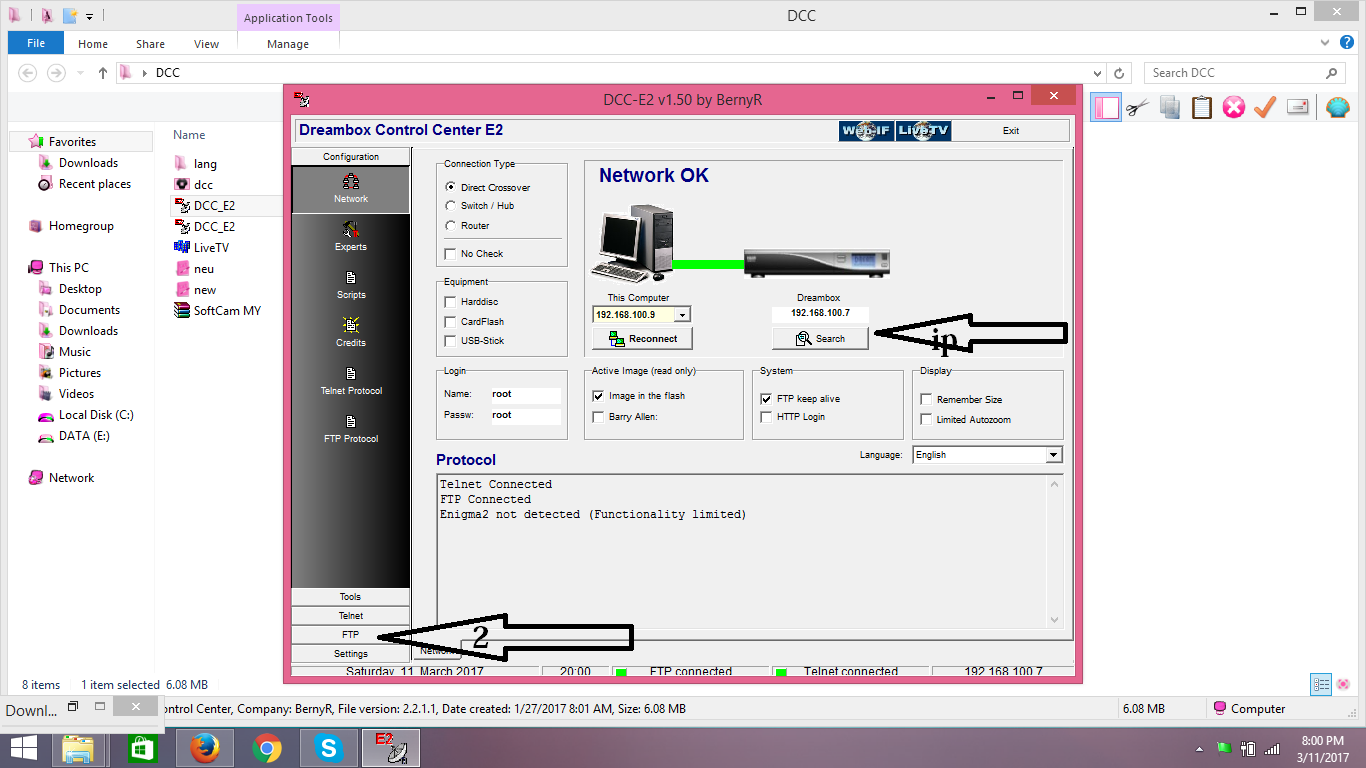Click the Search DCC box in Explorer
The height and width of the screenshot is (768, 1366).
1244,73
